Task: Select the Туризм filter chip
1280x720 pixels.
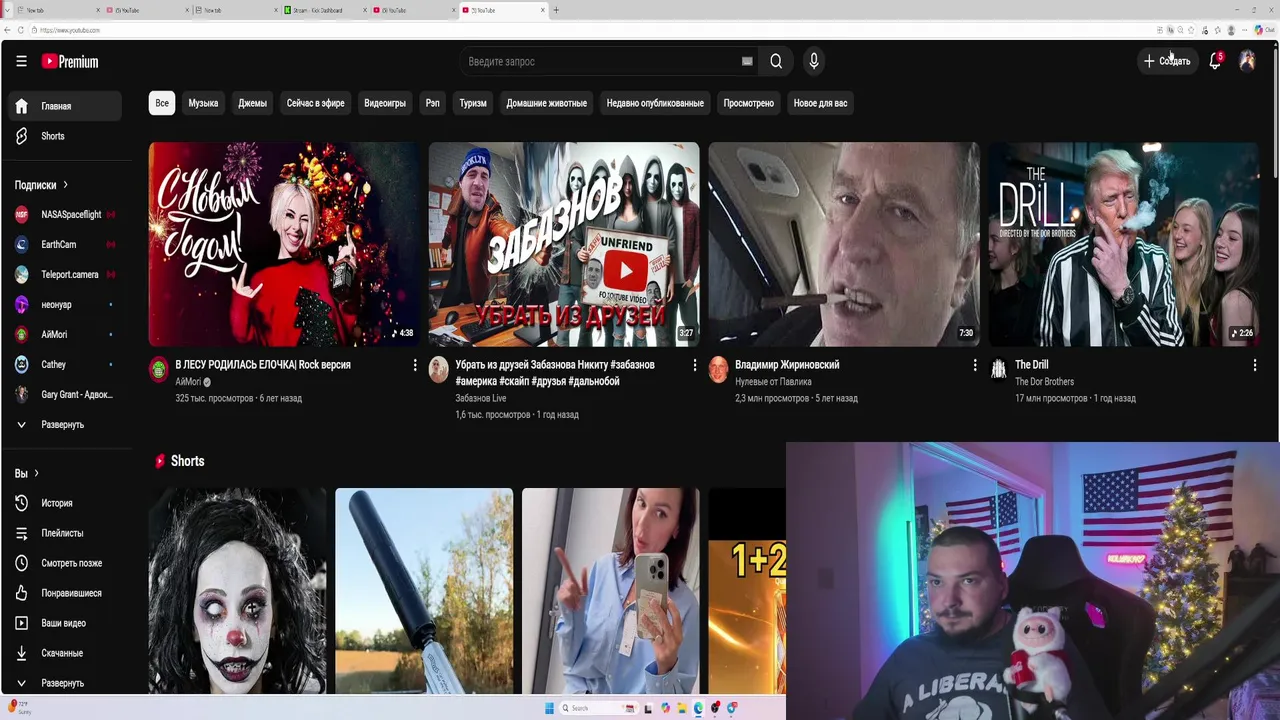Action: pos(473,103)
